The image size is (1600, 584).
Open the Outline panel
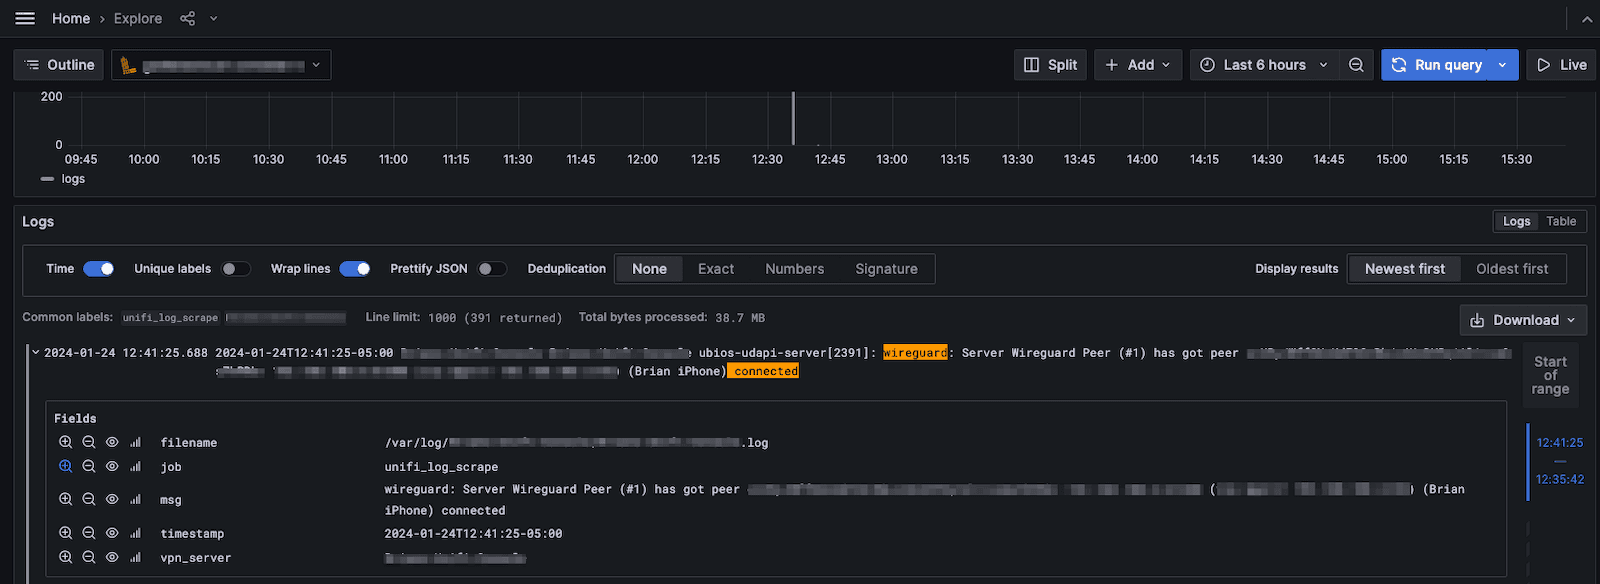pyautogui.click(x=59, y=65)
